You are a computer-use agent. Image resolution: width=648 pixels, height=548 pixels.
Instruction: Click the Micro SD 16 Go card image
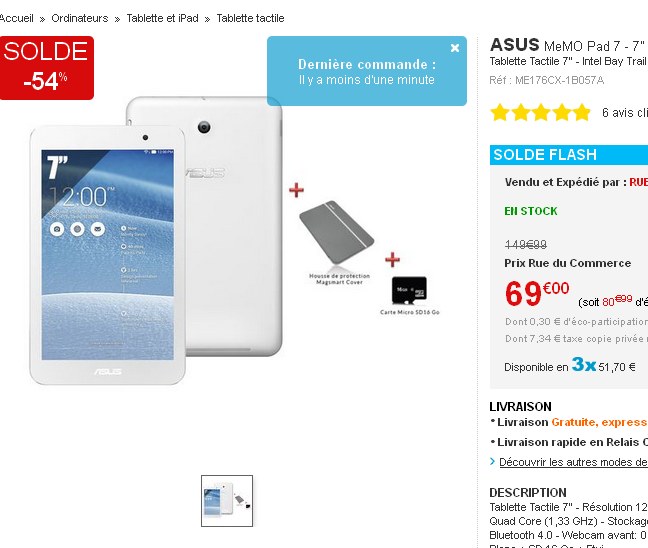pos(409,290)
